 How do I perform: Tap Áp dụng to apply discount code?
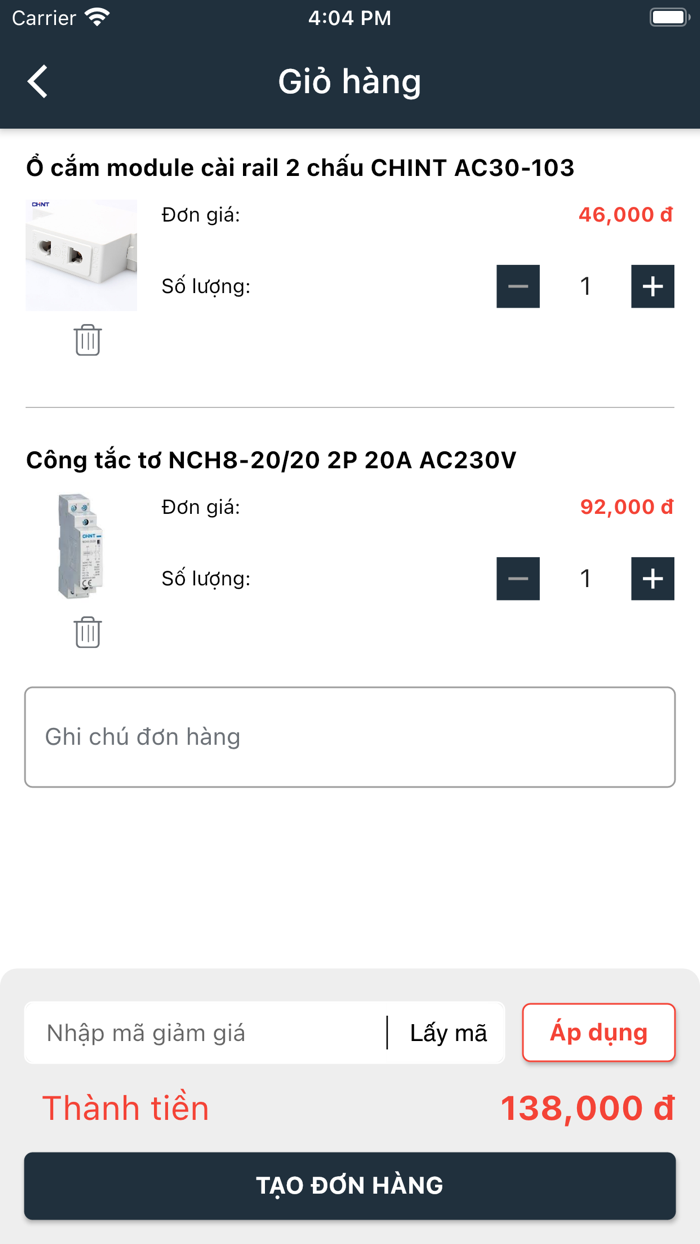tap(598, 1032)
